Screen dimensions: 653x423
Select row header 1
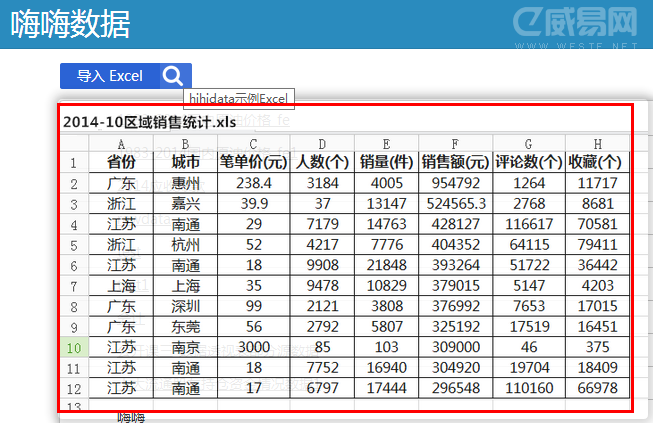click(x=74, y=162)
